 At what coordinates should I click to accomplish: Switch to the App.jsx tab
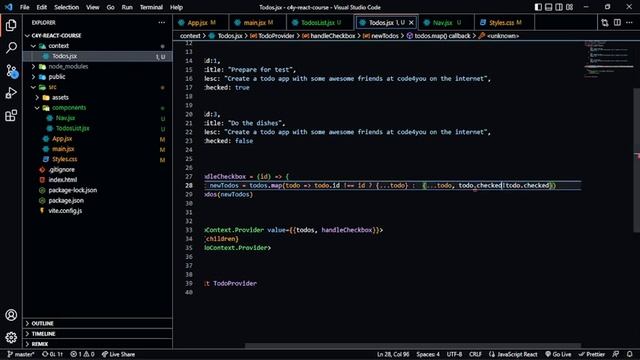pyautogui.click(x=201, y=23)
